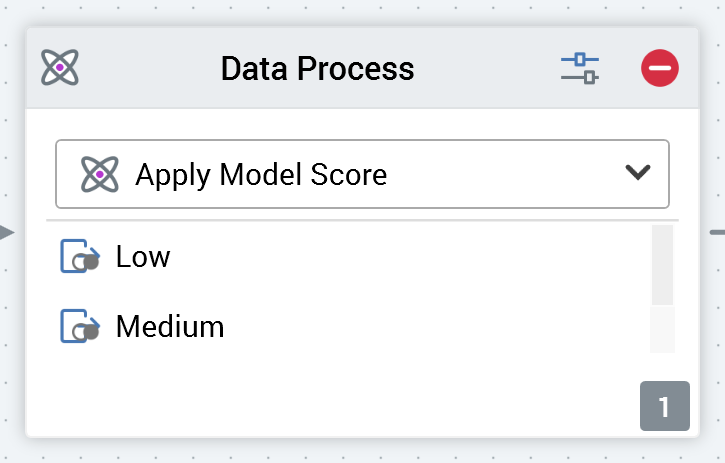Click the scrollbar track below the thumb
This screenshot has width=725, height=463.
662,330
